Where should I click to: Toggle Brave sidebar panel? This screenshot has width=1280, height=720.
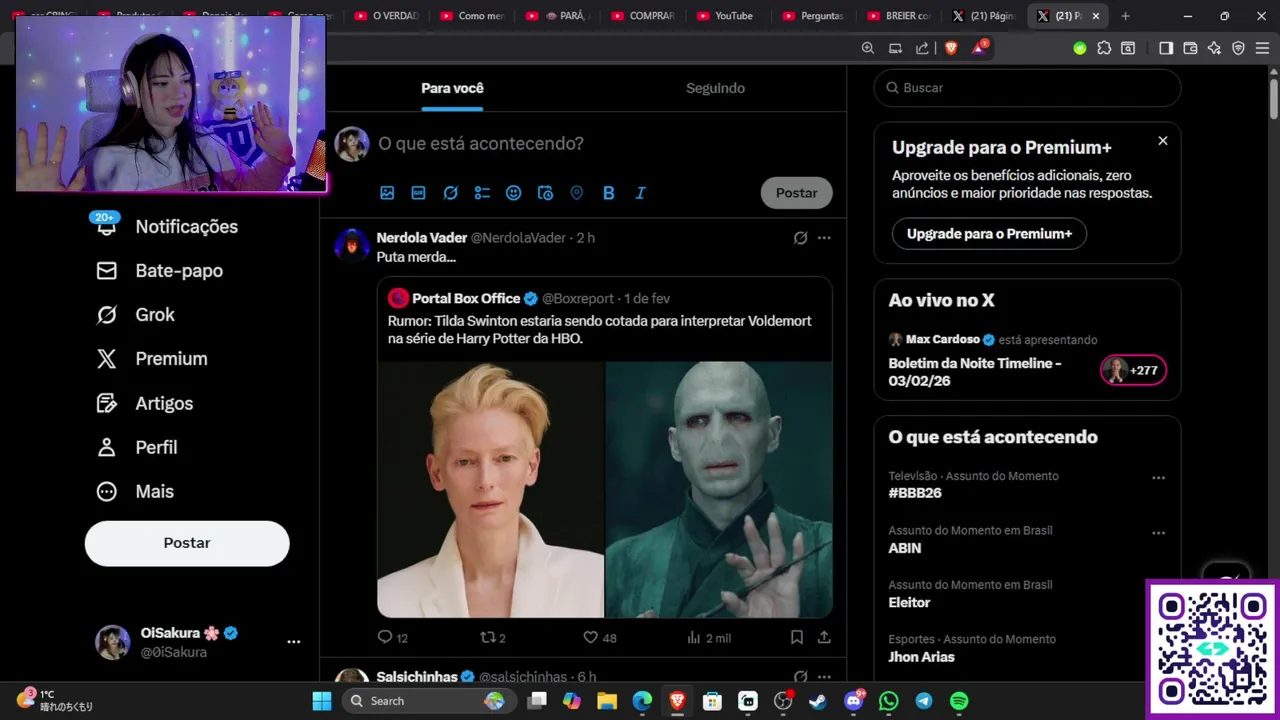point(1166,48)
